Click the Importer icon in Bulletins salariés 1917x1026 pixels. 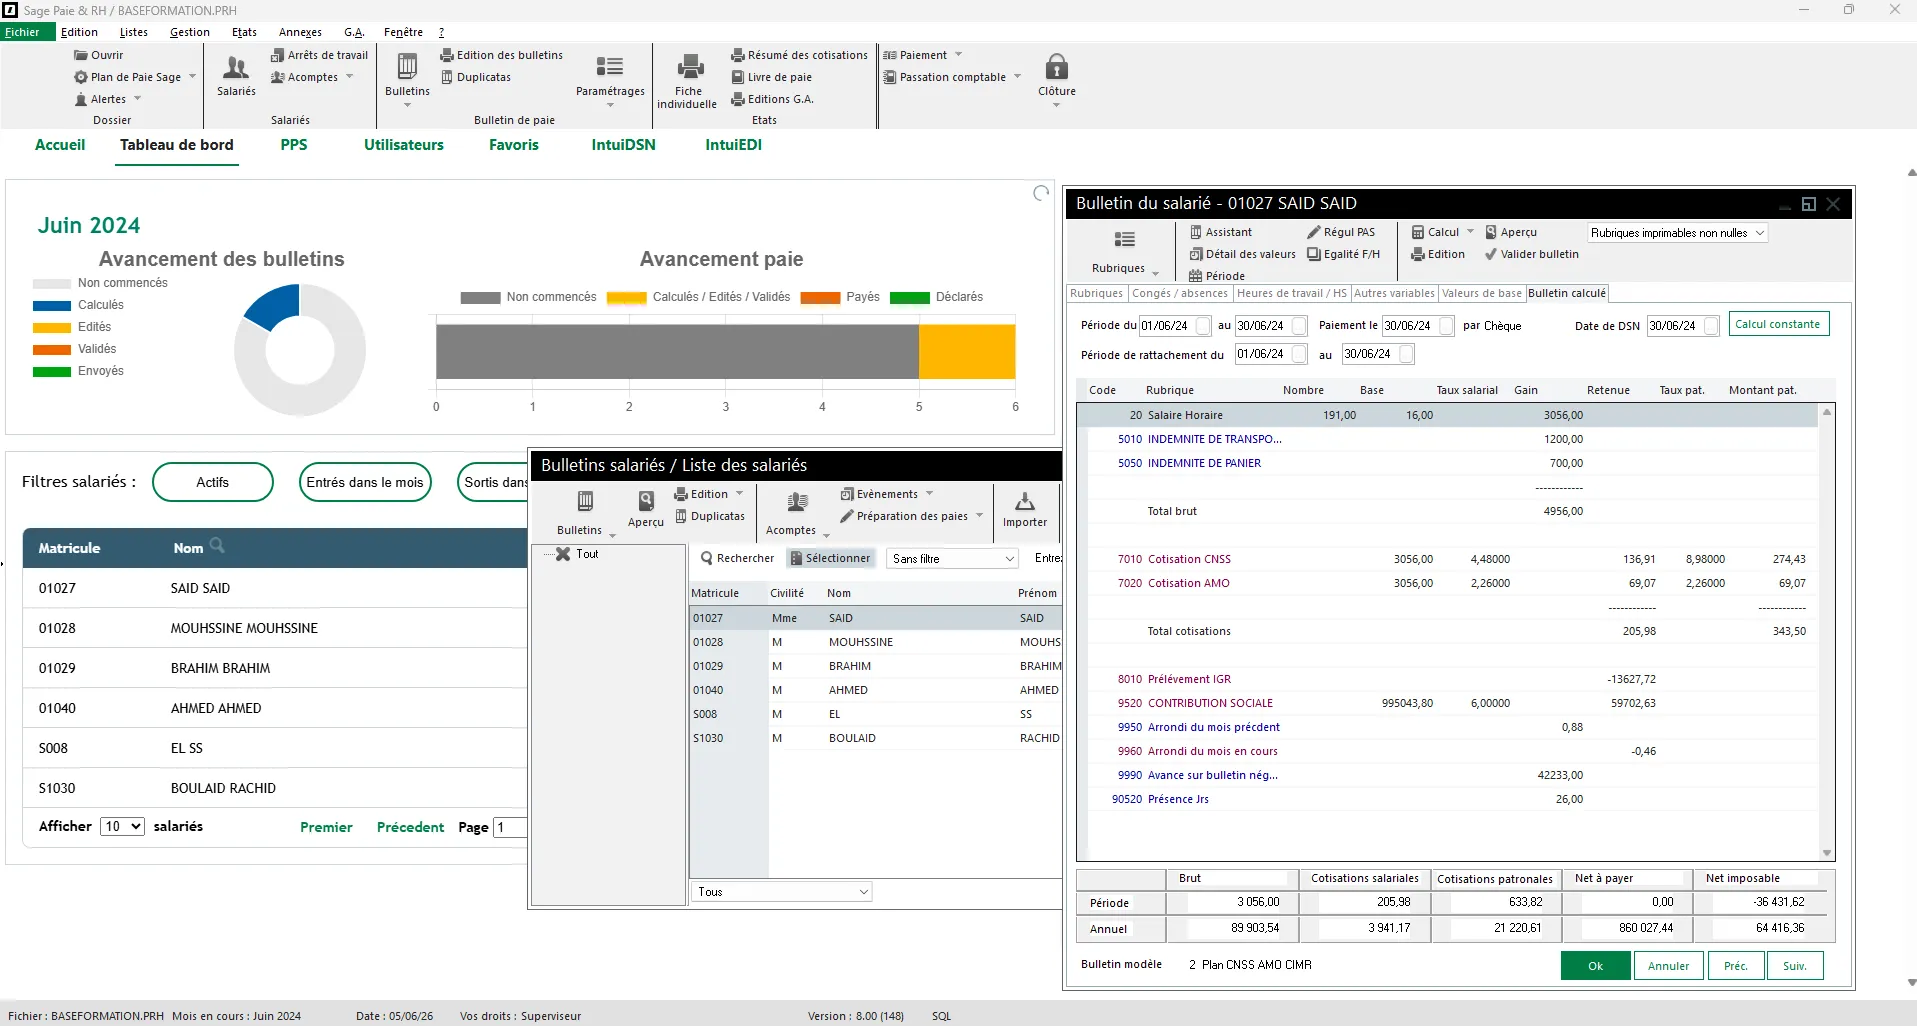click(x=1025, y=502)
